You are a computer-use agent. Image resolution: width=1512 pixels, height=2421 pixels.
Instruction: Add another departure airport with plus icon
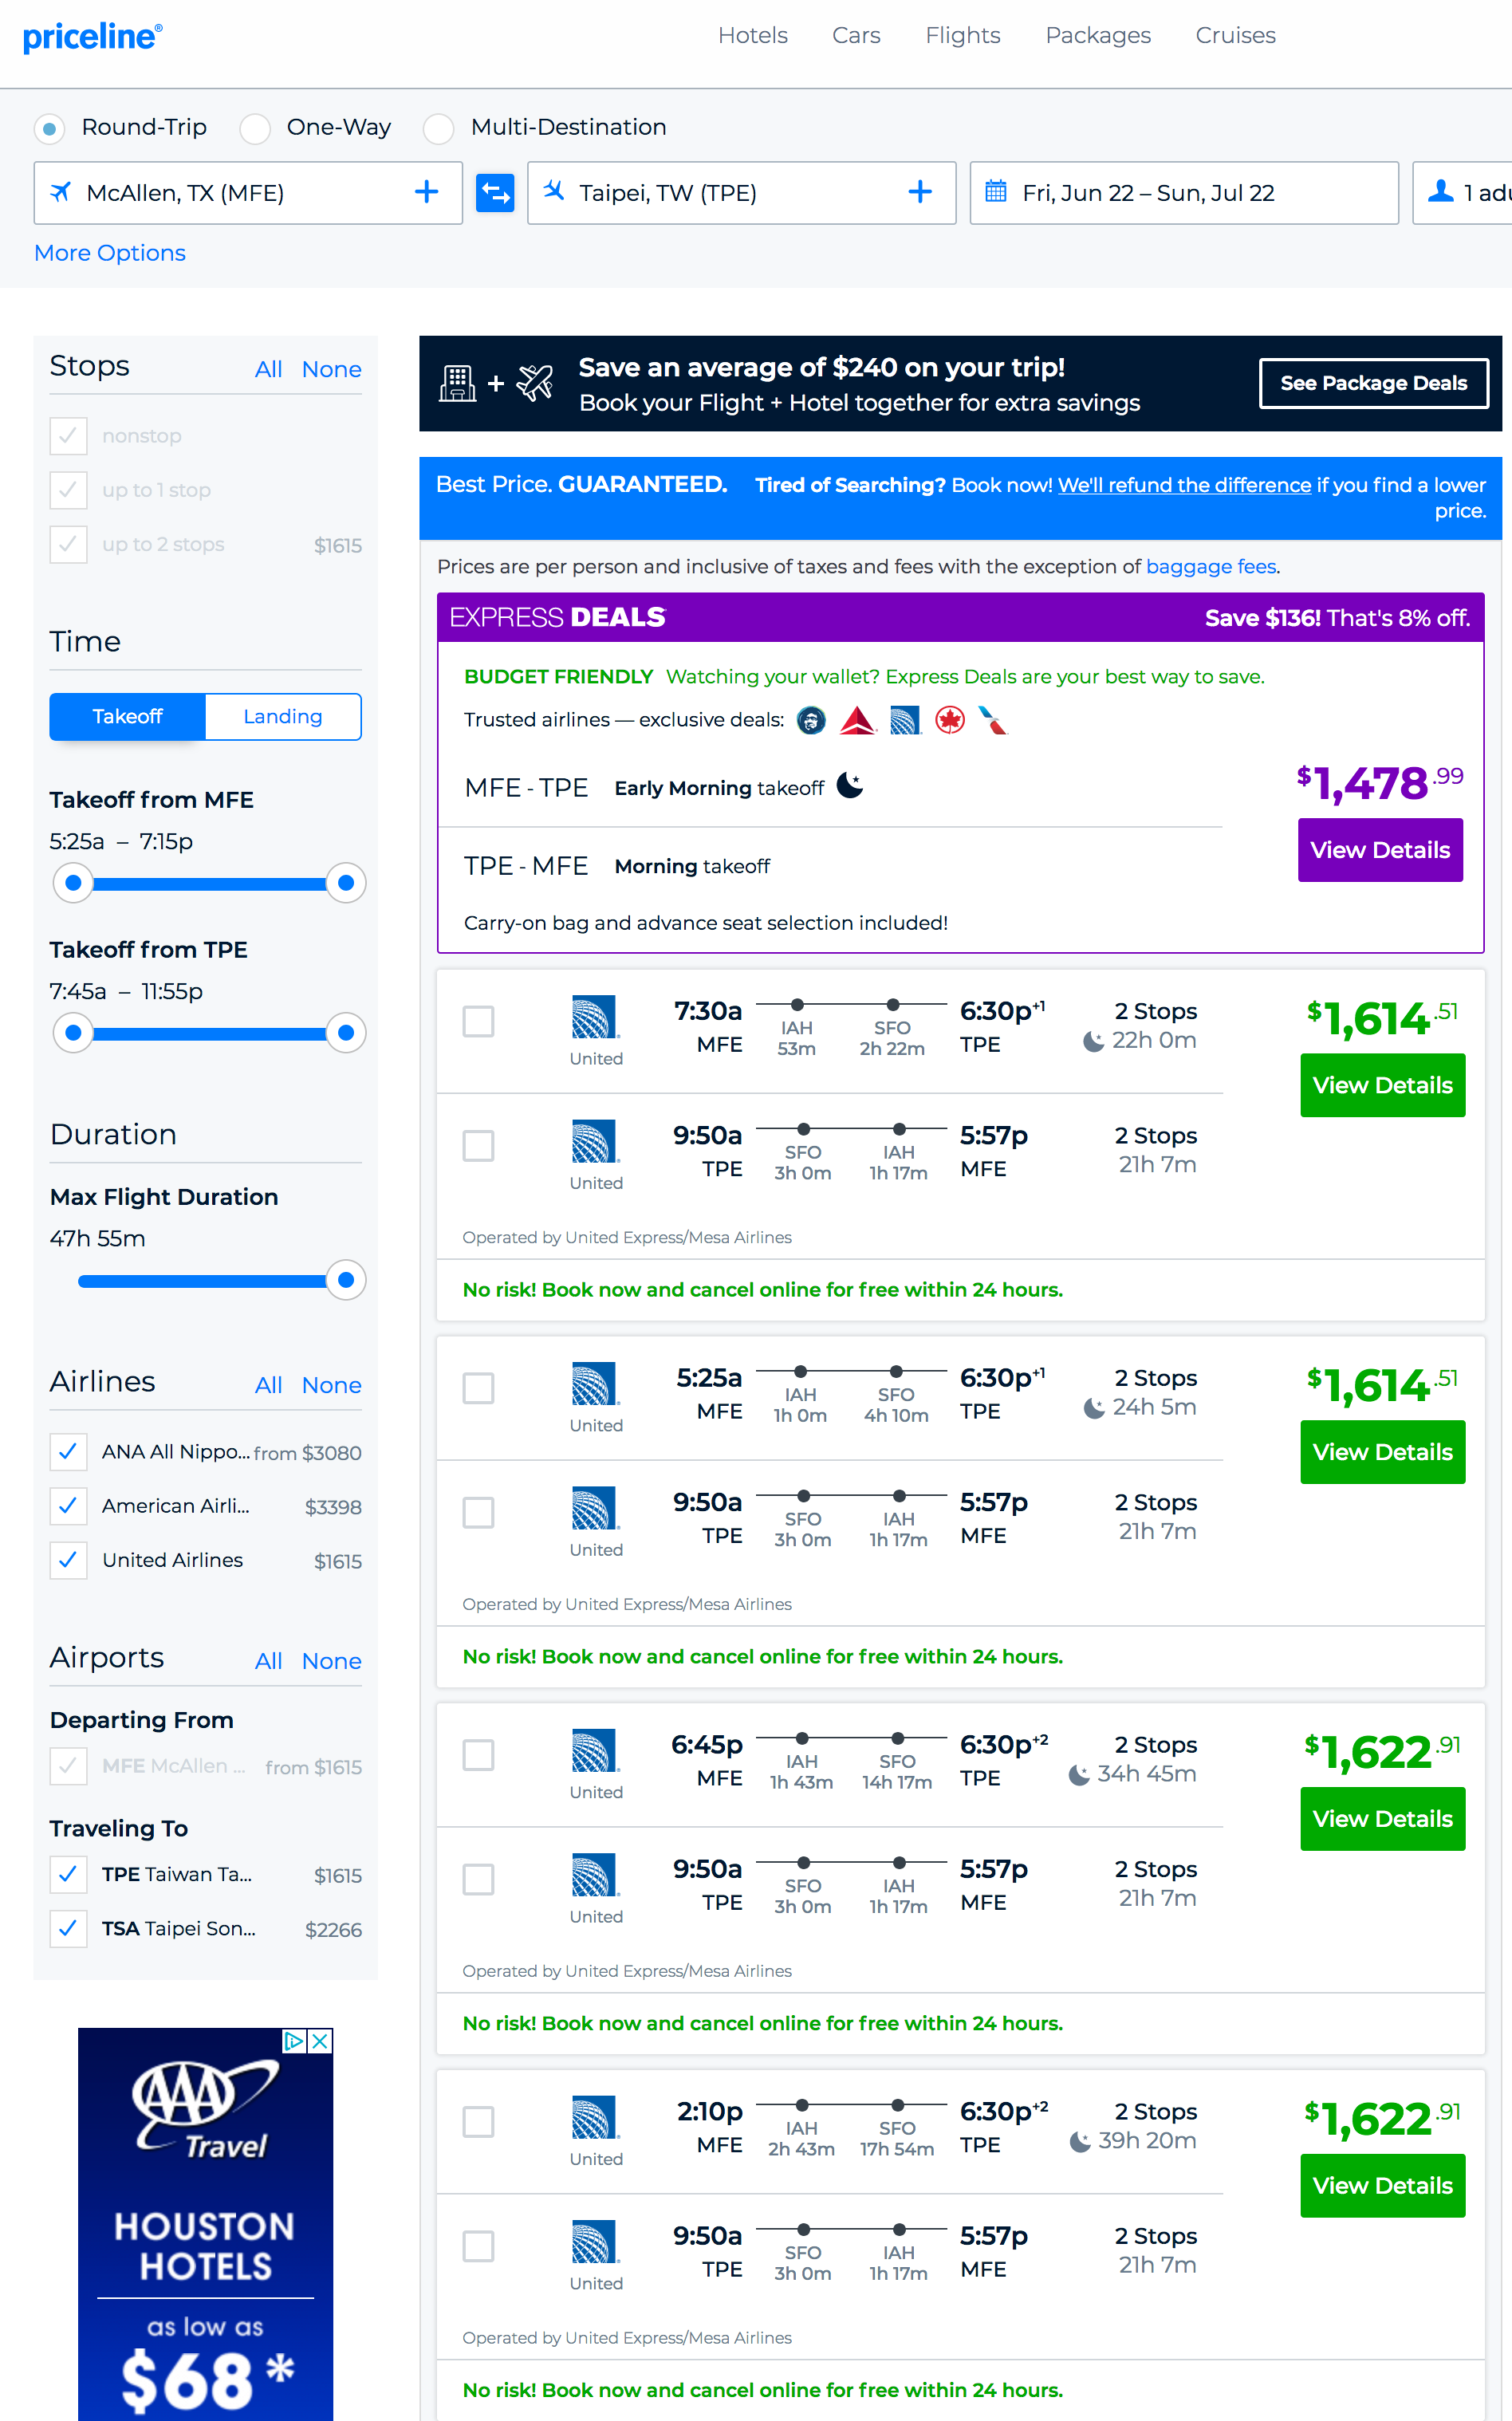click(427, 192)
